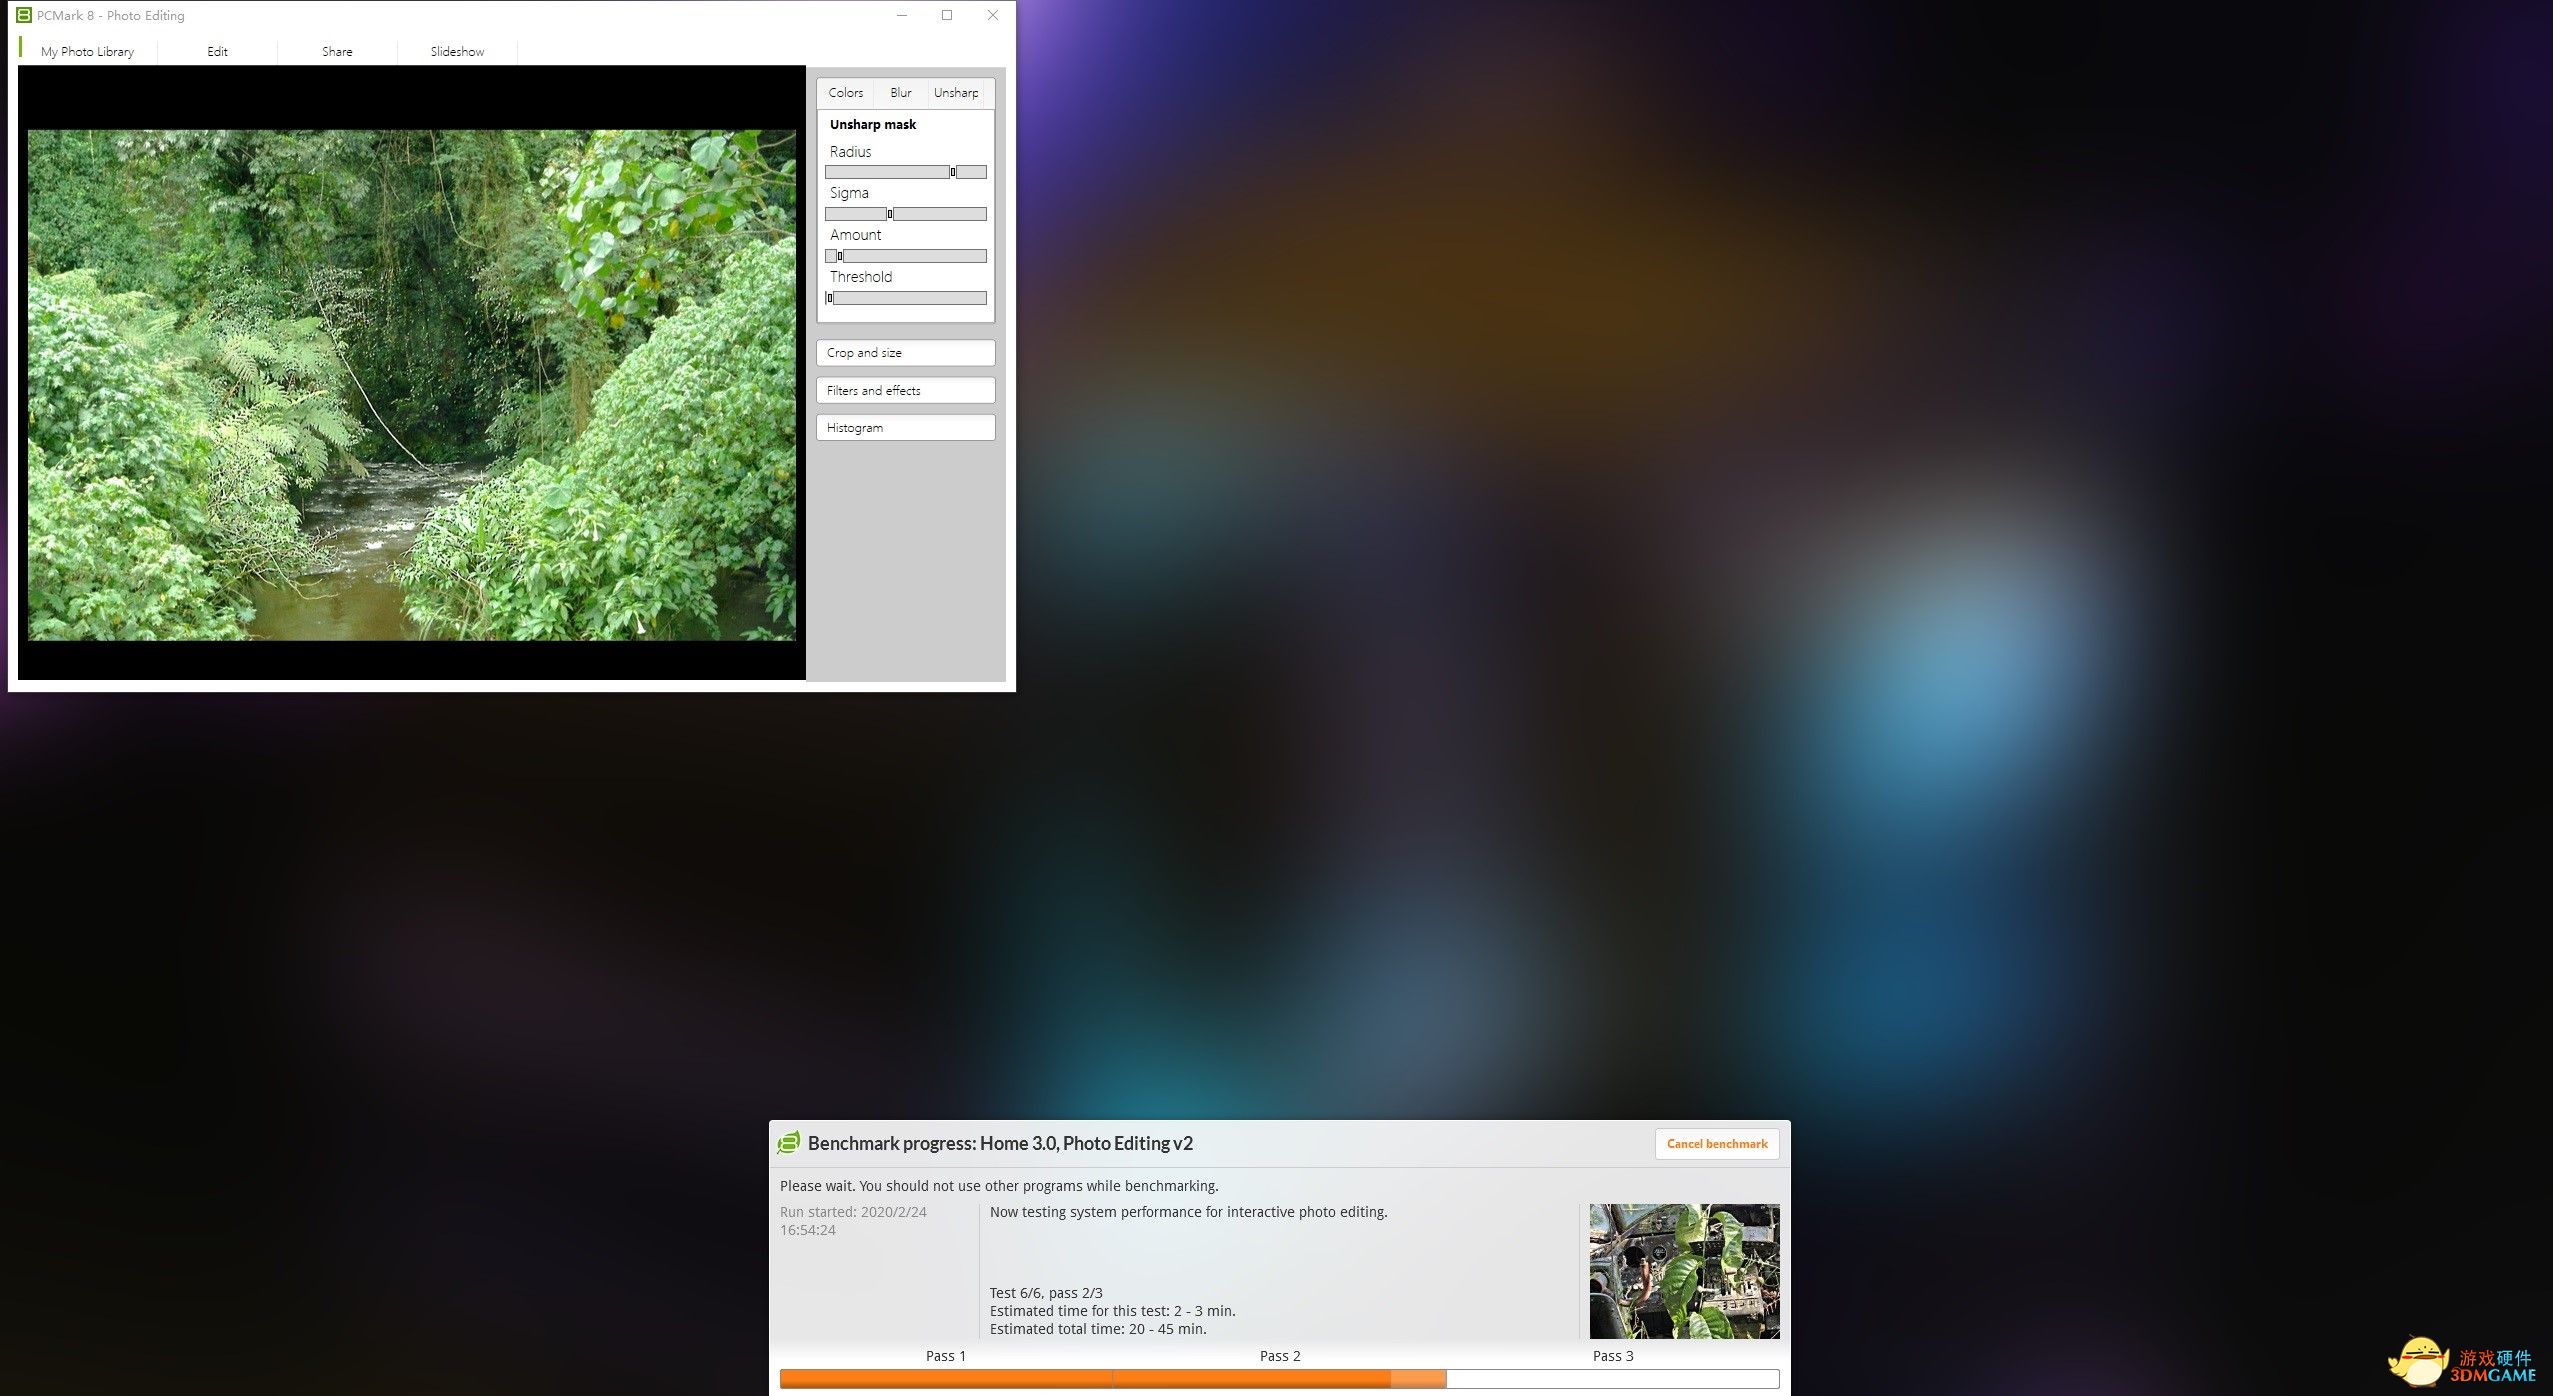Adjust the Sigma slider

click(906, 214)
